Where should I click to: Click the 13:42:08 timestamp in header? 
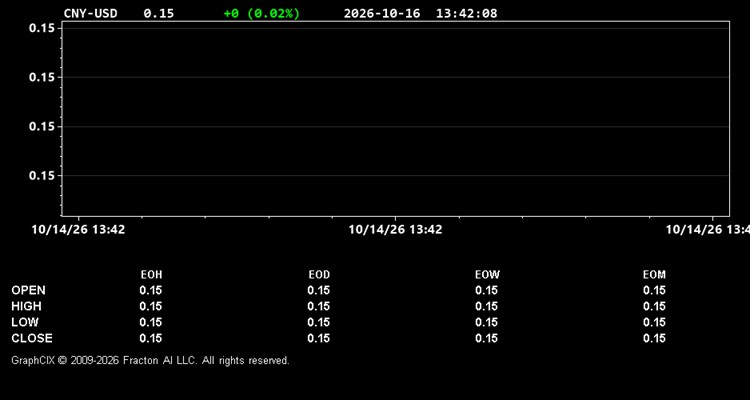click(x=466, y=13)
